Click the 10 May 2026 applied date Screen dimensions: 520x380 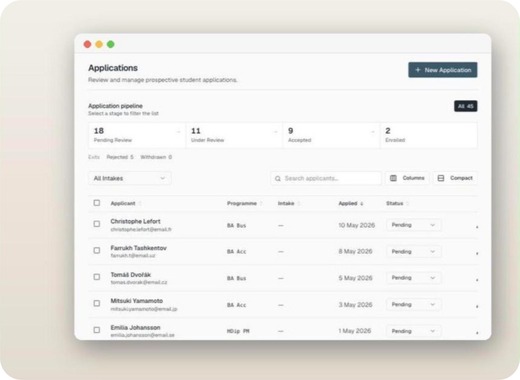click(x=357, y=225)
